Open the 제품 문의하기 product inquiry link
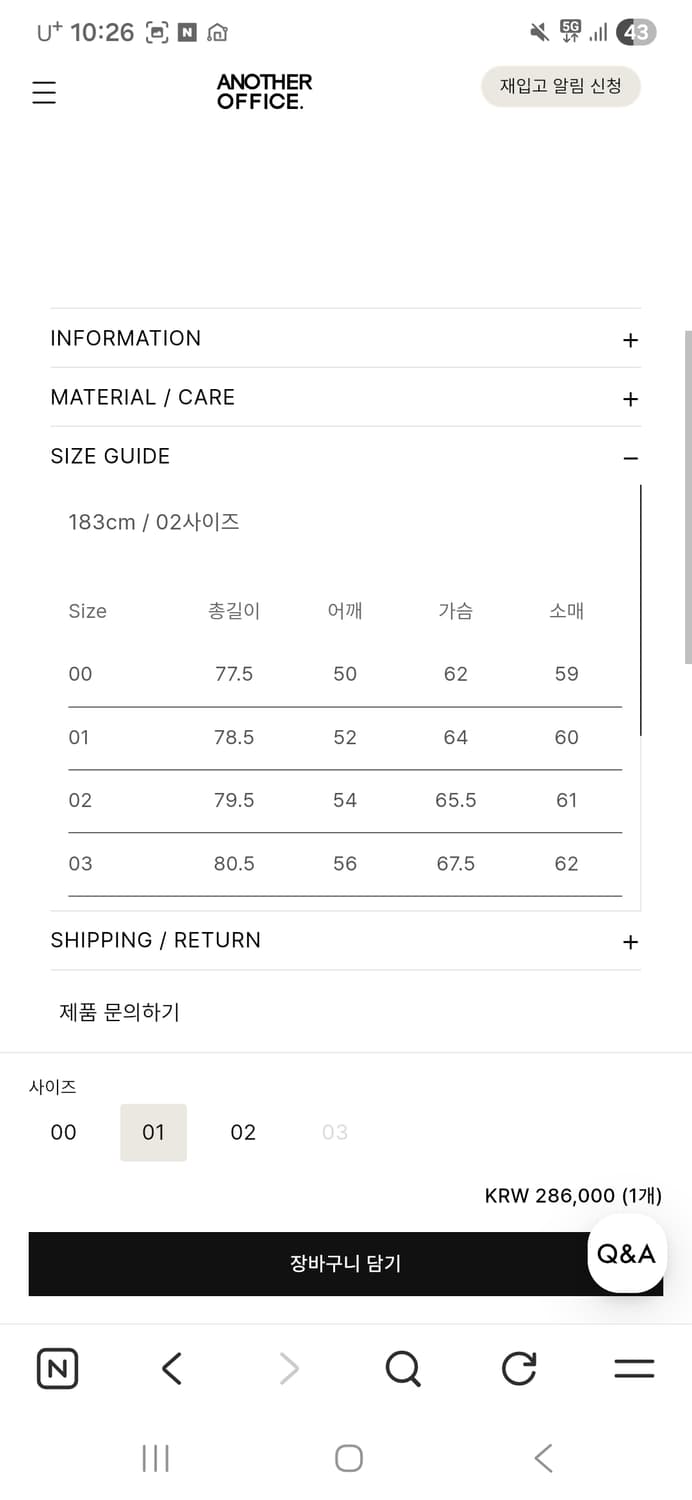Image resolution: width=692 pixels, height=1500 pixels. [119, 1012]
